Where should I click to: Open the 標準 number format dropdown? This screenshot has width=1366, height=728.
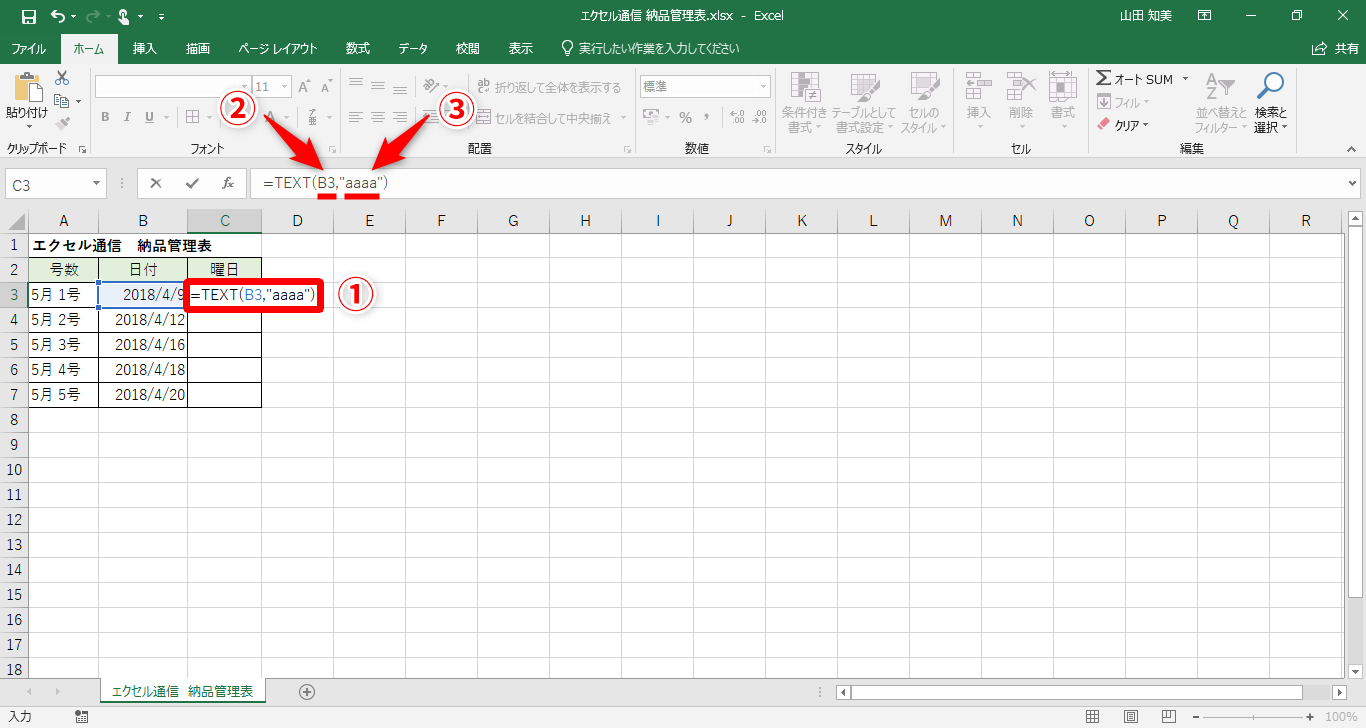(x=763, y=87)
